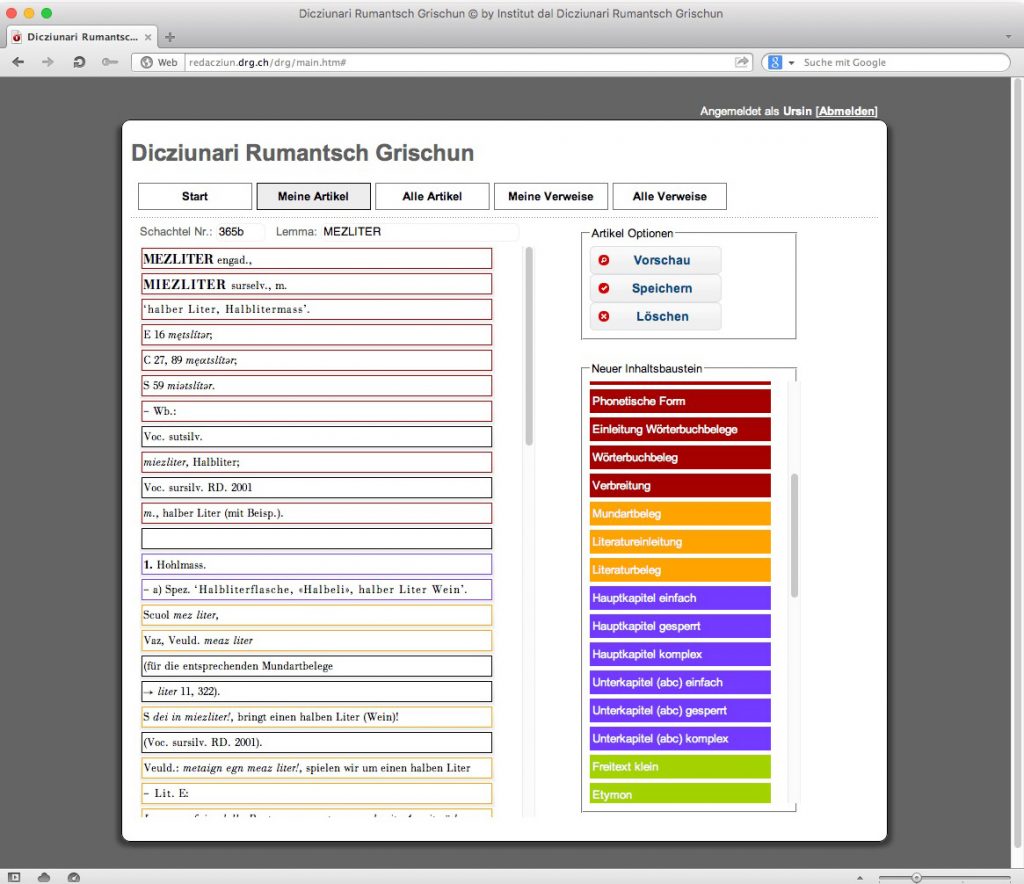Expand the tab list arrow at right
This screenshot has width=1024, height=884.
(x=1008, y=37)
